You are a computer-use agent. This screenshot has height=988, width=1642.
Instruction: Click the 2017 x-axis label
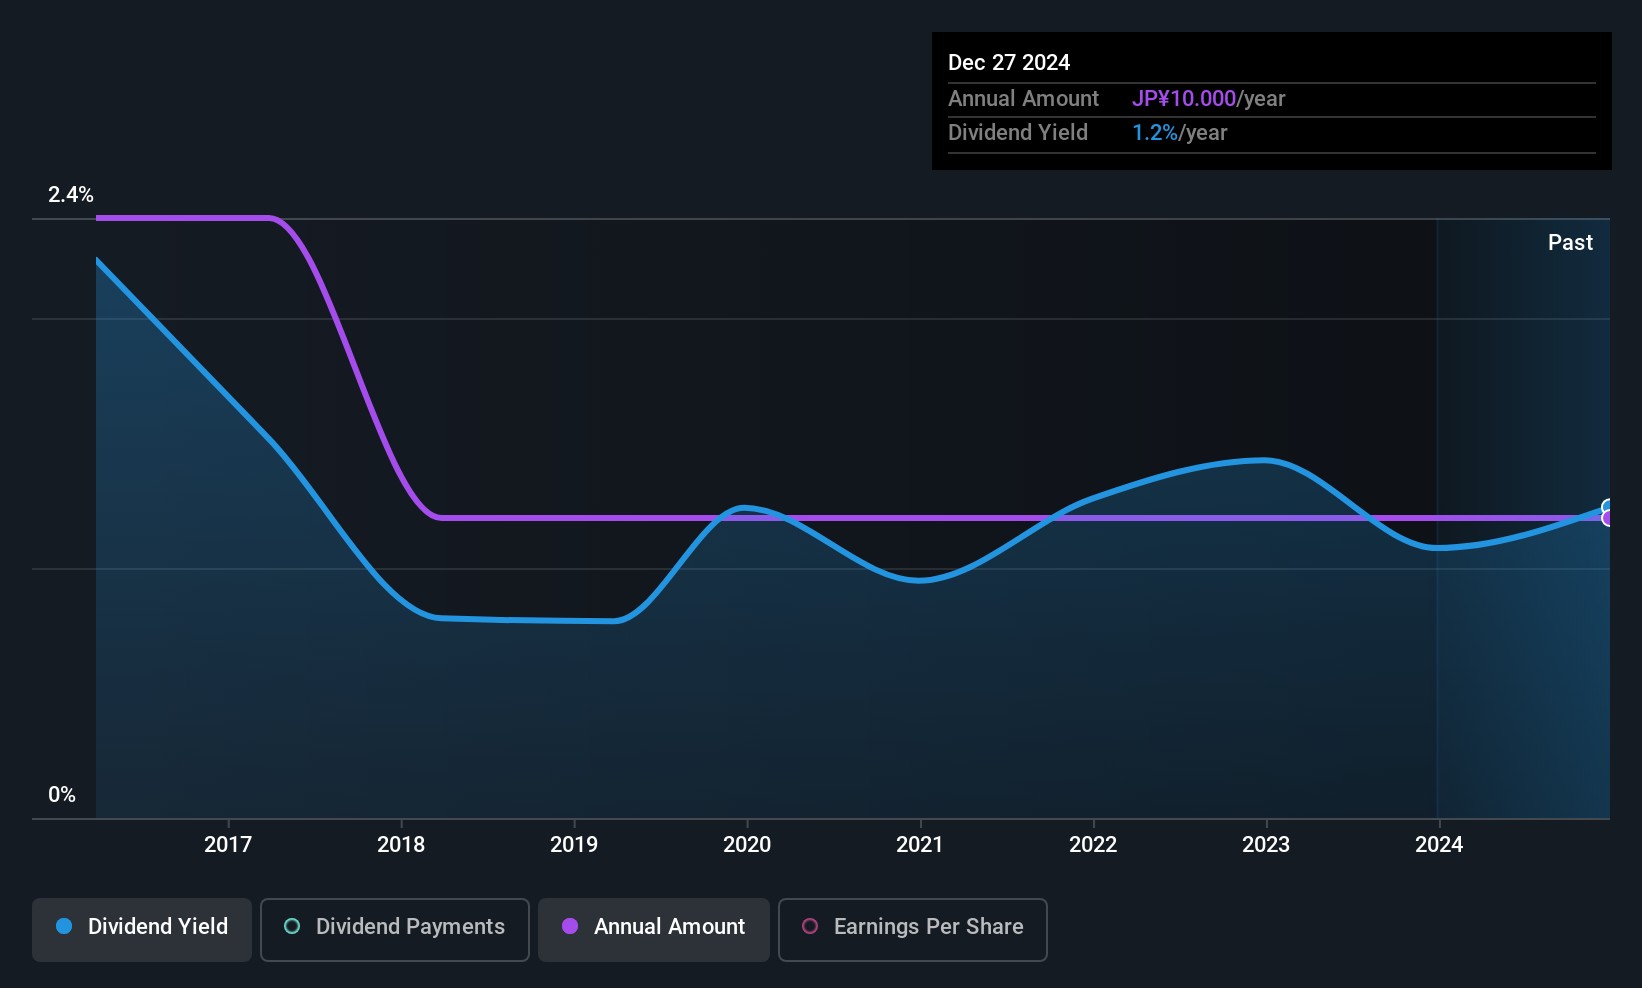pyautogui.click(x=228, y=844)
